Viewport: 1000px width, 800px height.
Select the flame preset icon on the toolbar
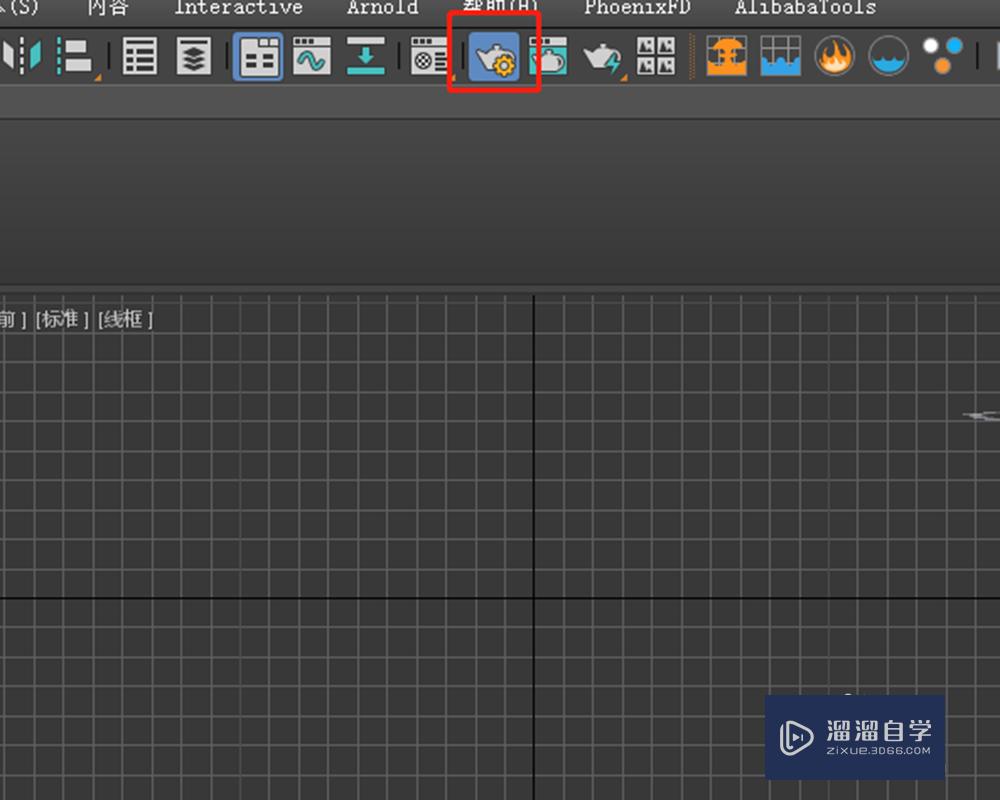tap(835, 56)
